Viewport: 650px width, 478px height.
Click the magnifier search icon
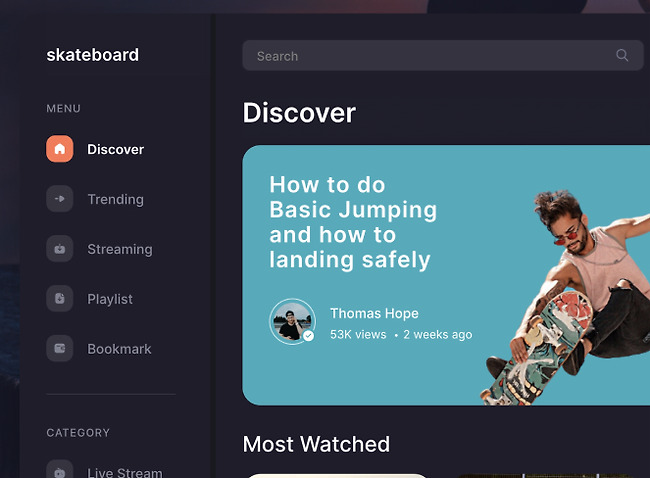click(x=622, y=55)
